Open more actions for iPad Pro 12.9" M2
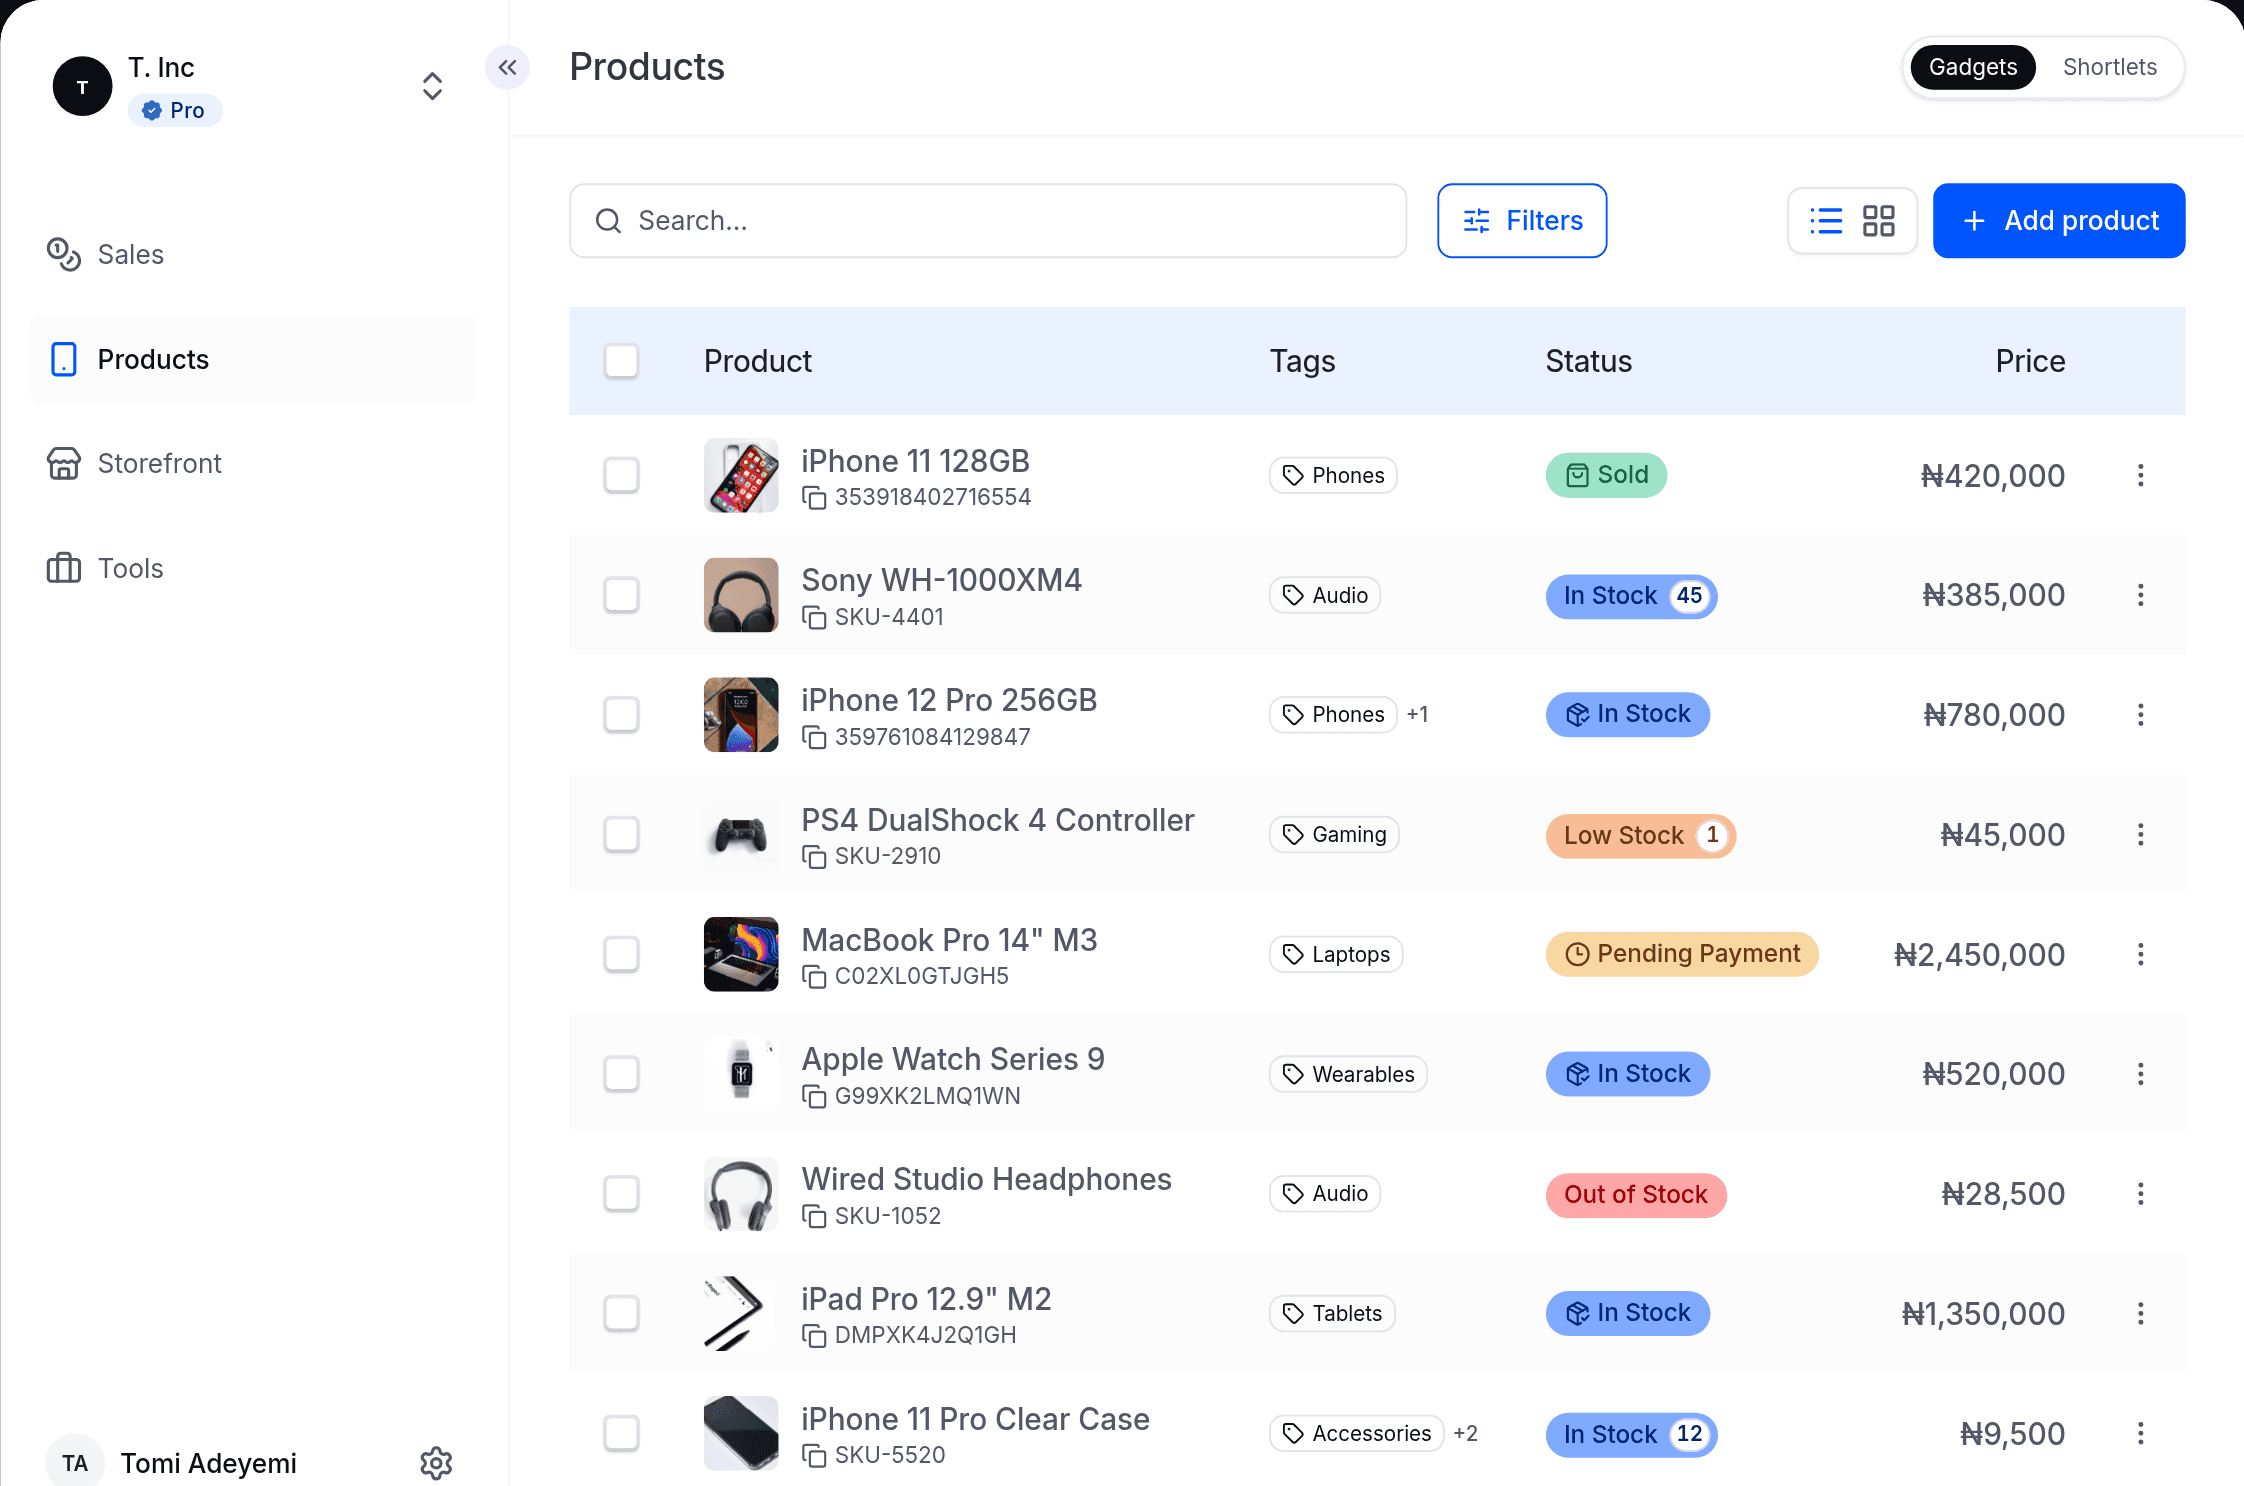 pyautogui.click(x=2140, y=1313)
